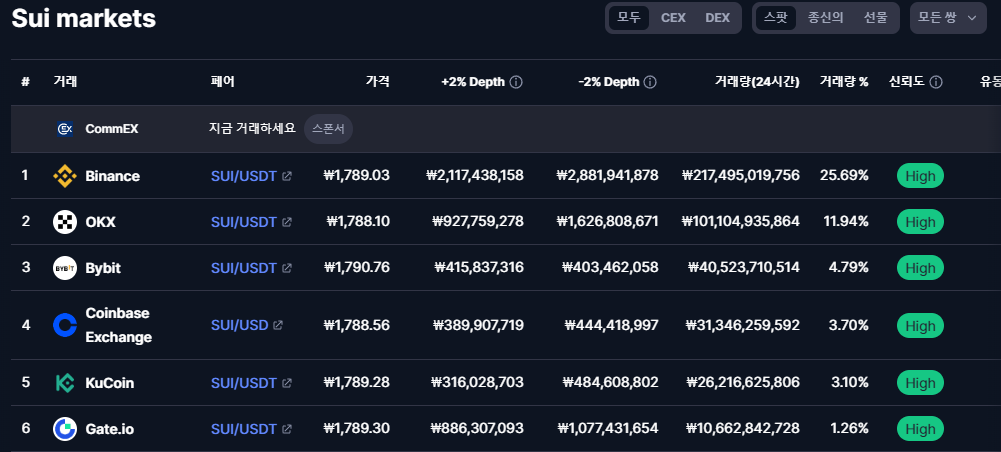
Task: Click the OKX exchange logo icon
Action: coord(65,222)
